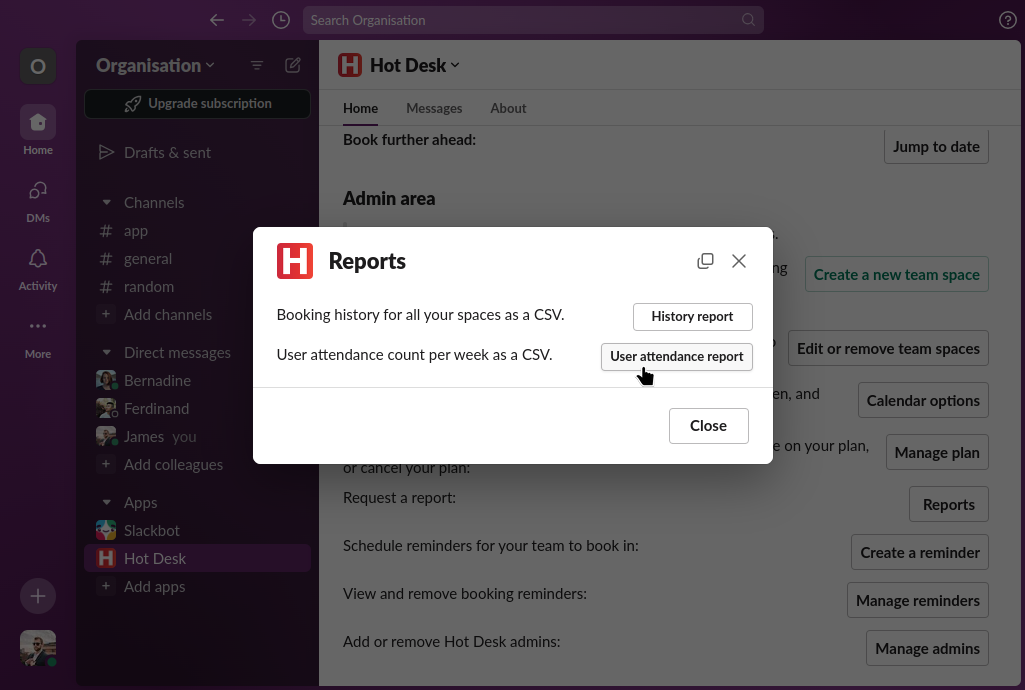
Task: Open direct message with James
Action: (x=197, y=437)
